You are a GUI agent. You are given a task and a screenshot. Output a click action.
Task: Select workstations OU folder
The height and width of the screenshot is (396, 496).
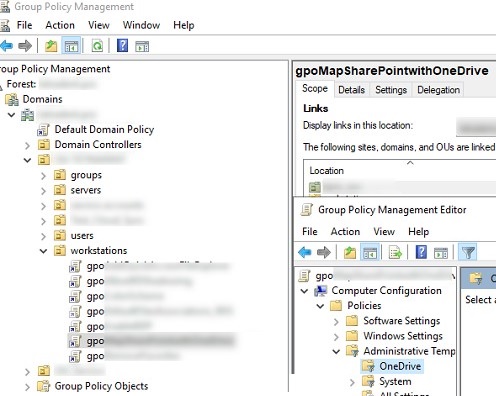point(99,251)
